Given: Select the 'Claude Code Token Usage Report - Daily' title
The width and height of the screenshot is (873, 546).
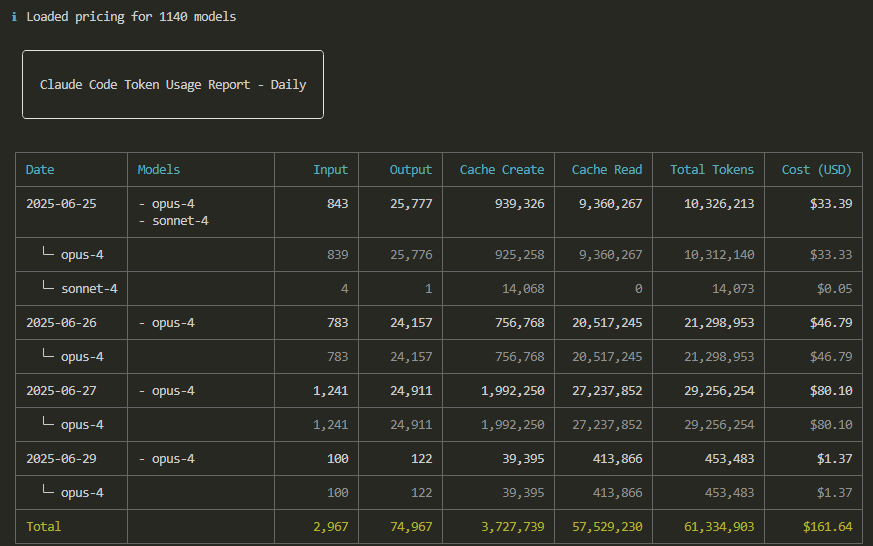Looking at the screenshot, I should (173, 85).
